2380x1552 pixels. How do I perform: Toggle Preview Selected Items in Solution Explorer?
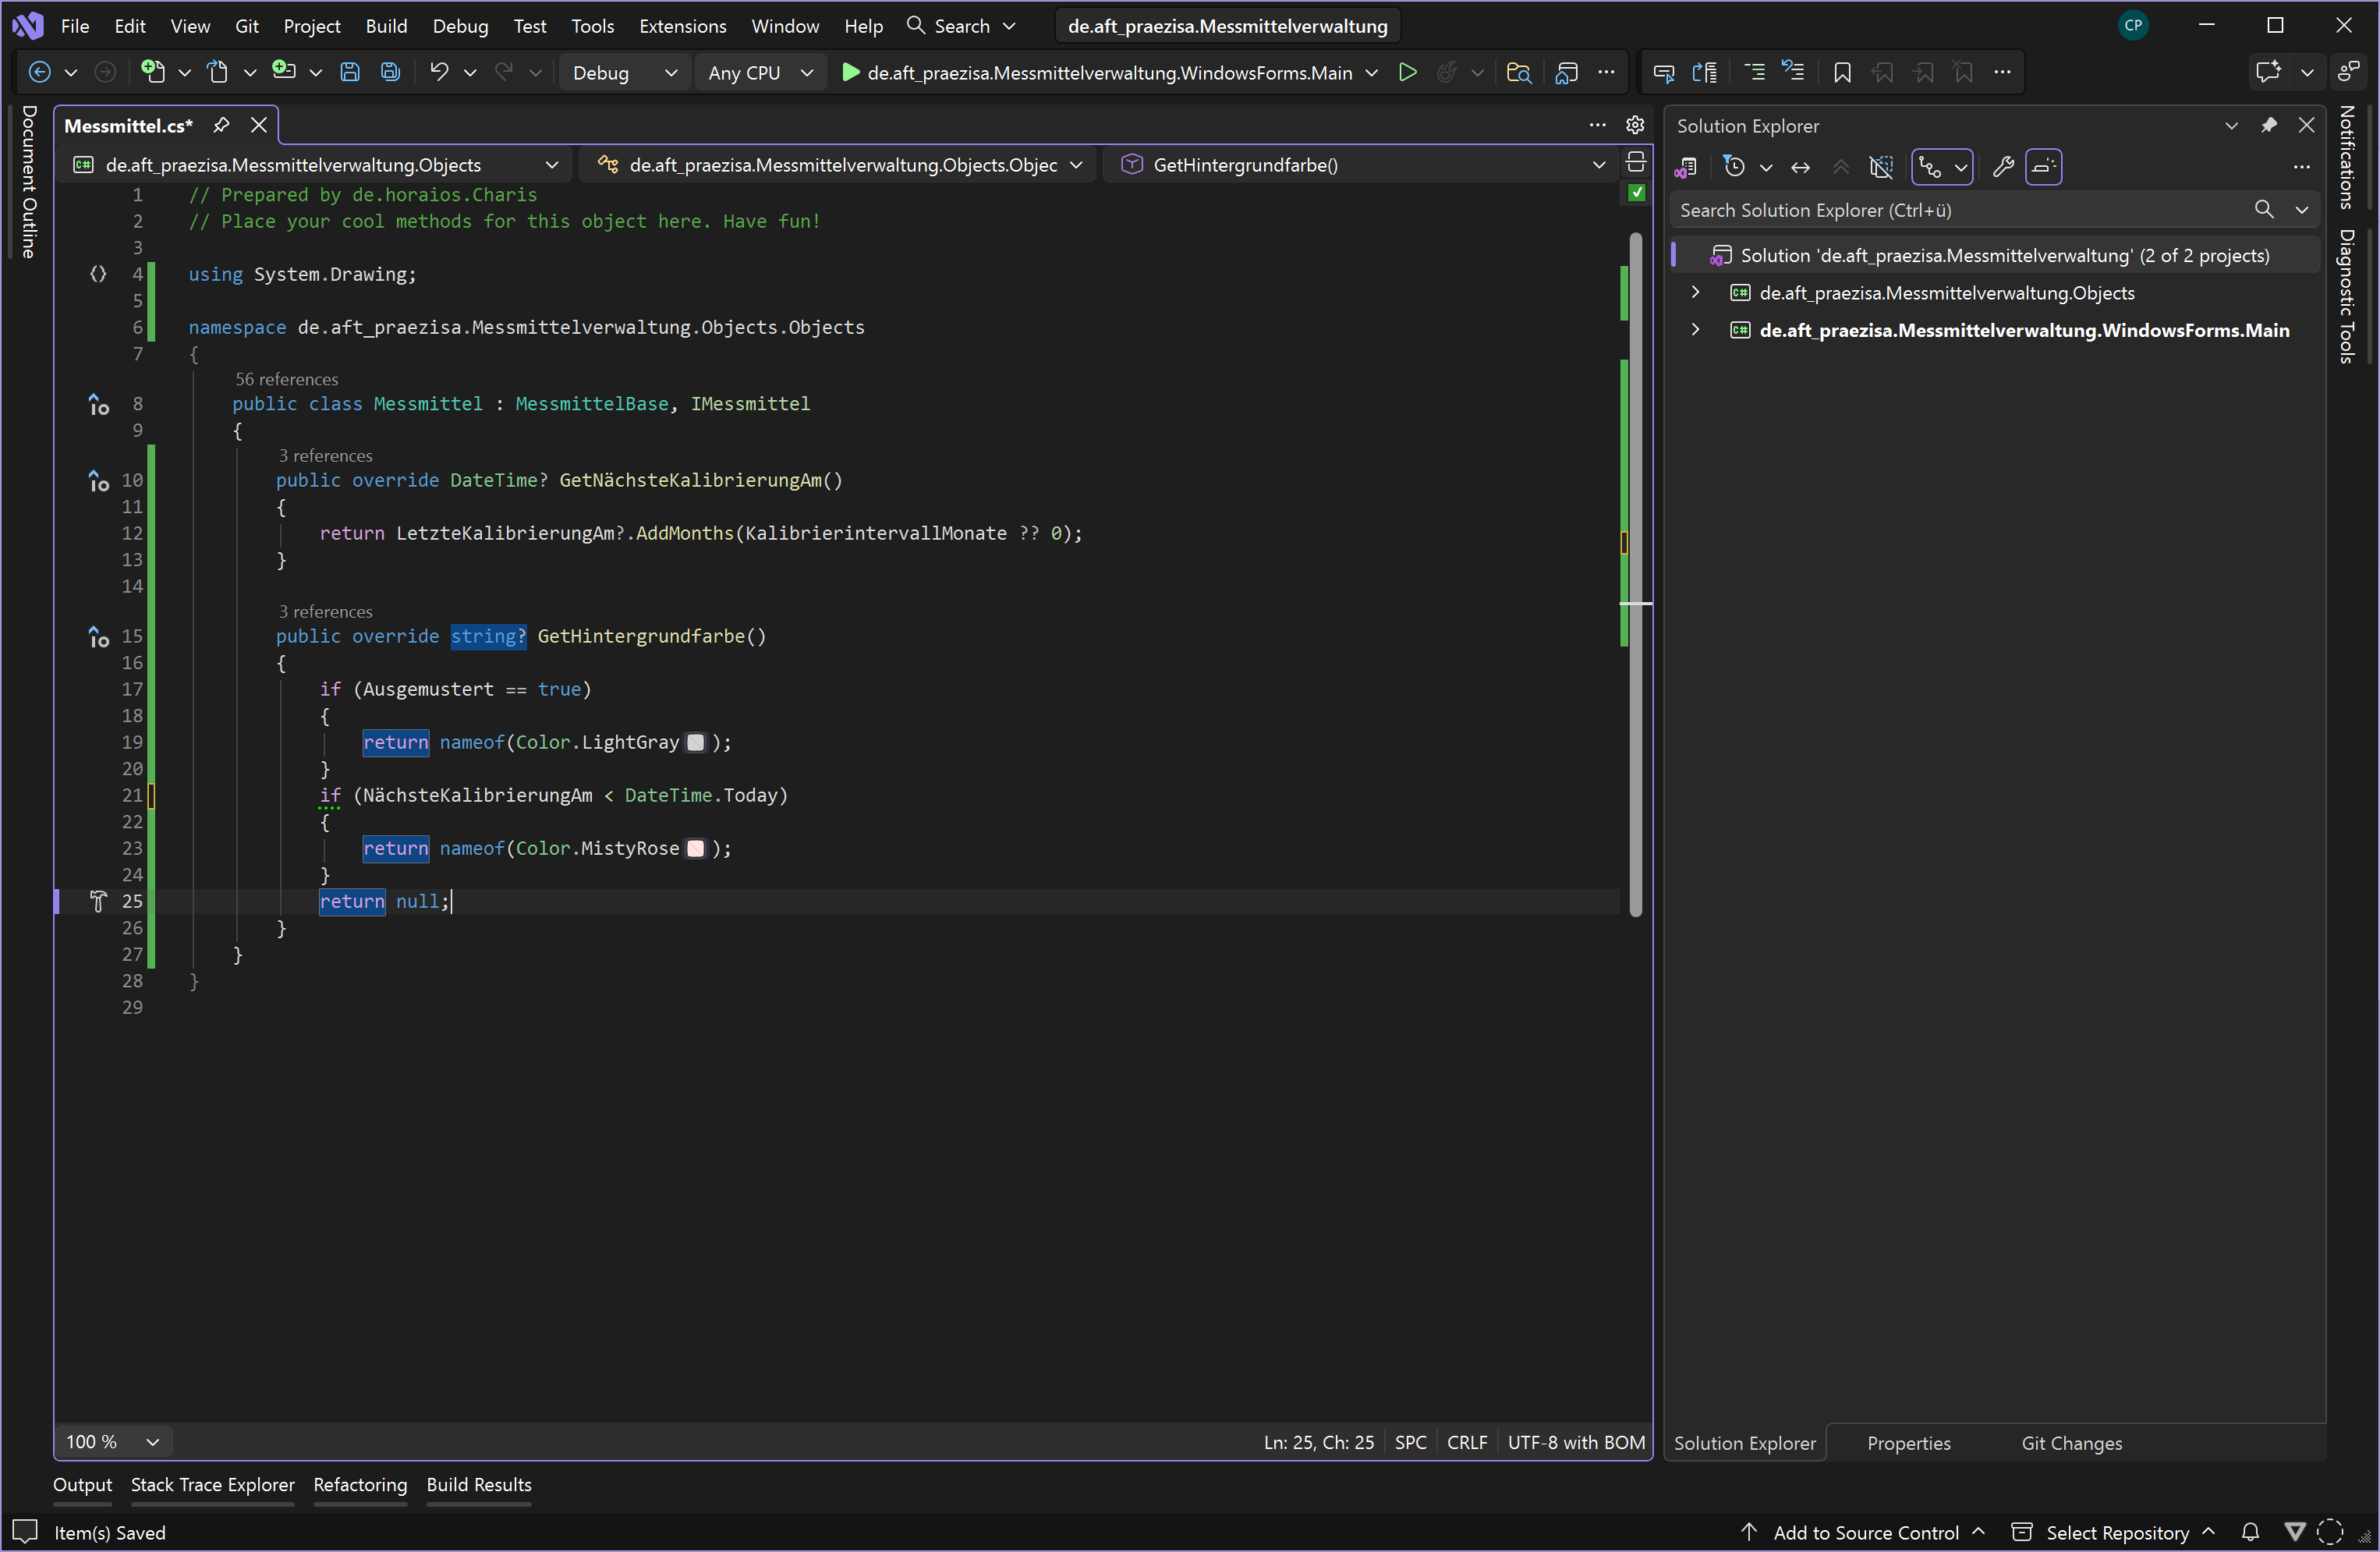[2043, 167]
